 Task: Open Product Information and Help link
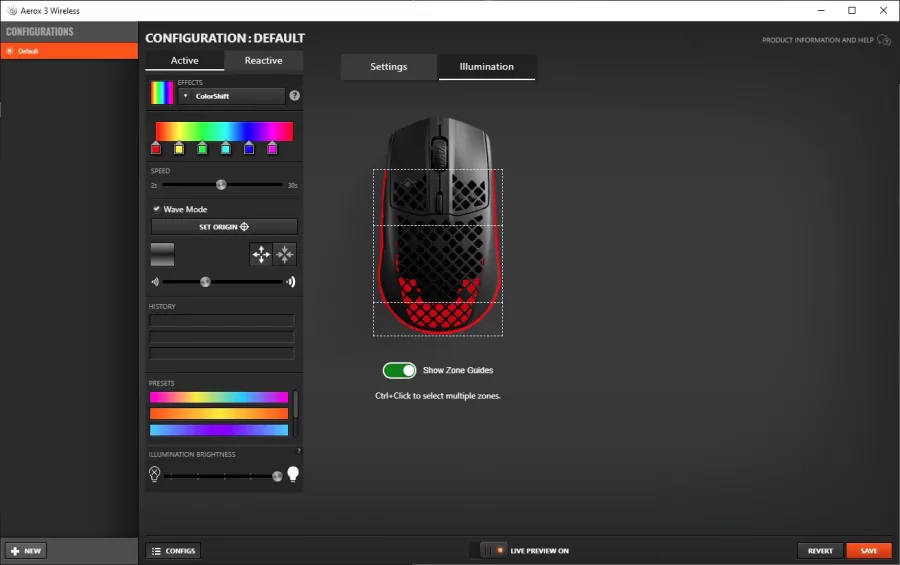point(817,40)
